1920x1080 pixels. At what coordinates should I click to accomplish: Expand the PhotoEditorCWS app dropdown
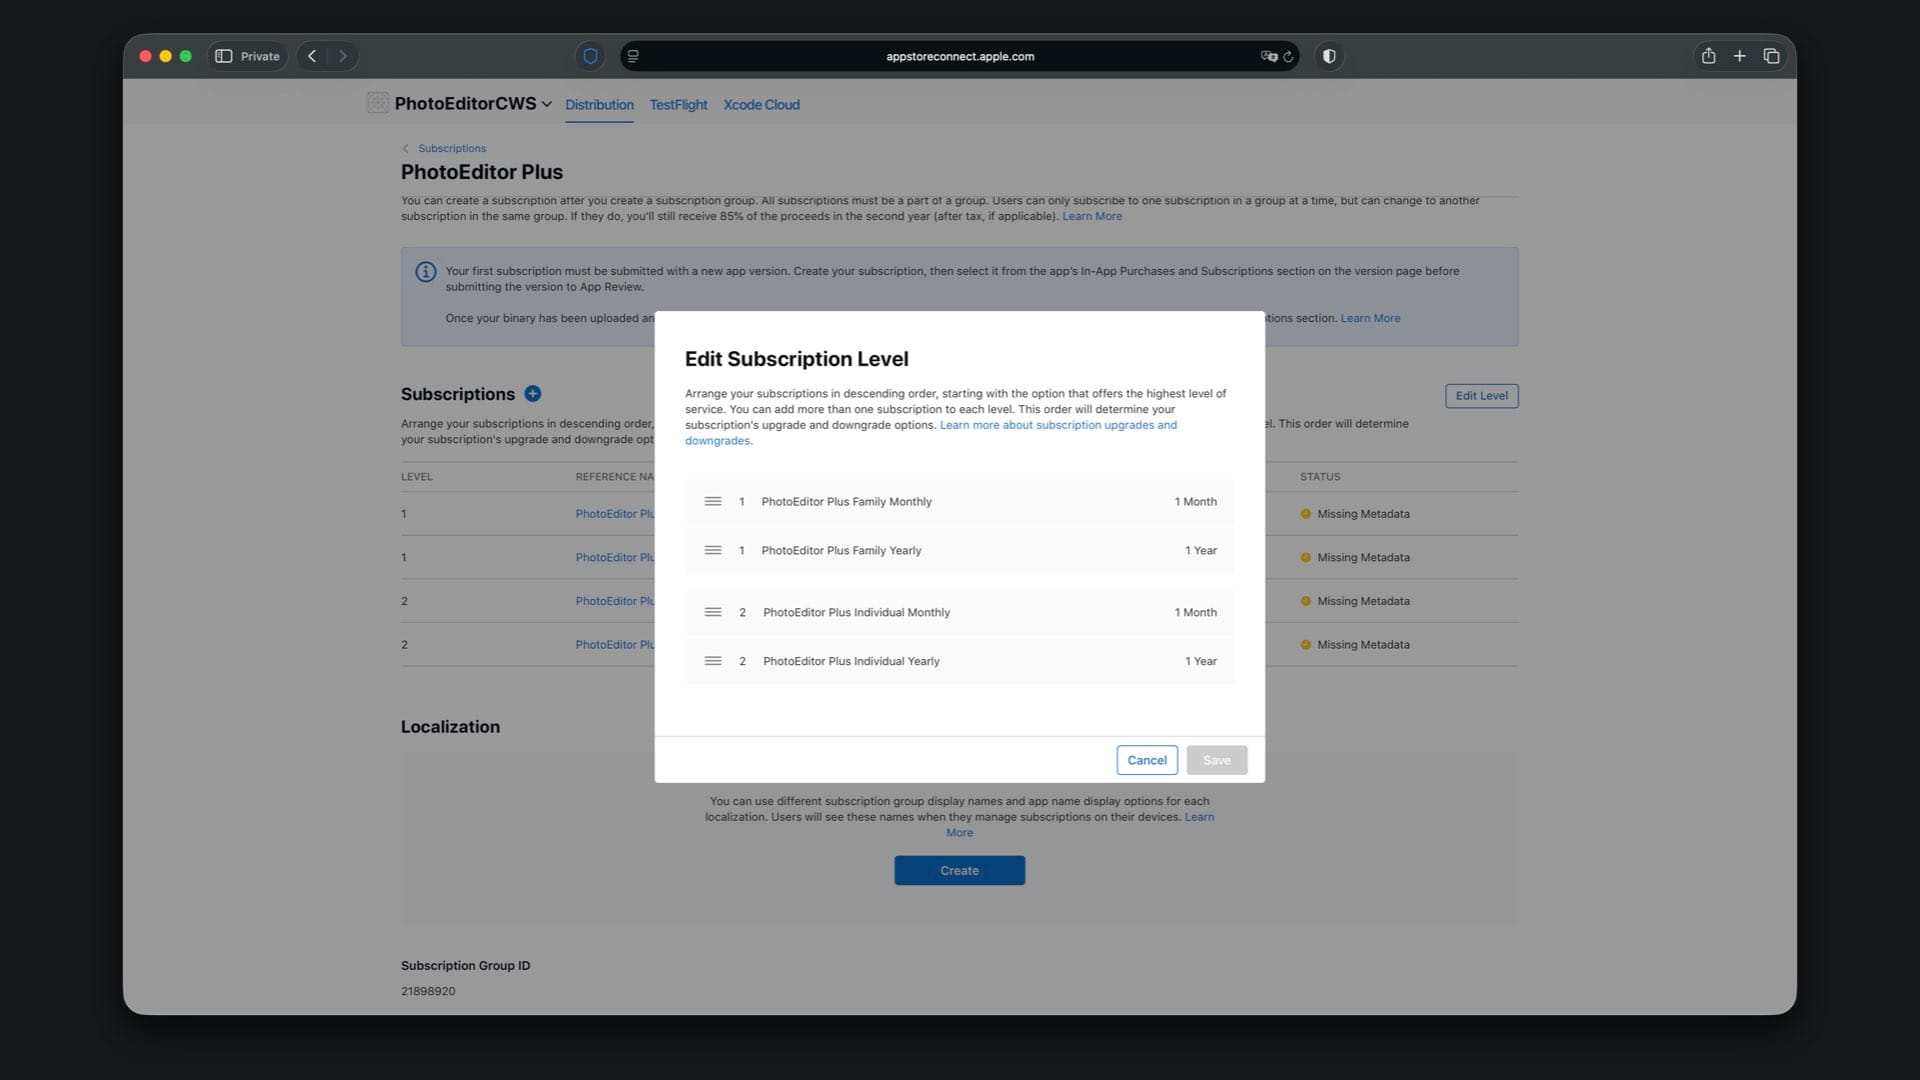pos(546,104)
